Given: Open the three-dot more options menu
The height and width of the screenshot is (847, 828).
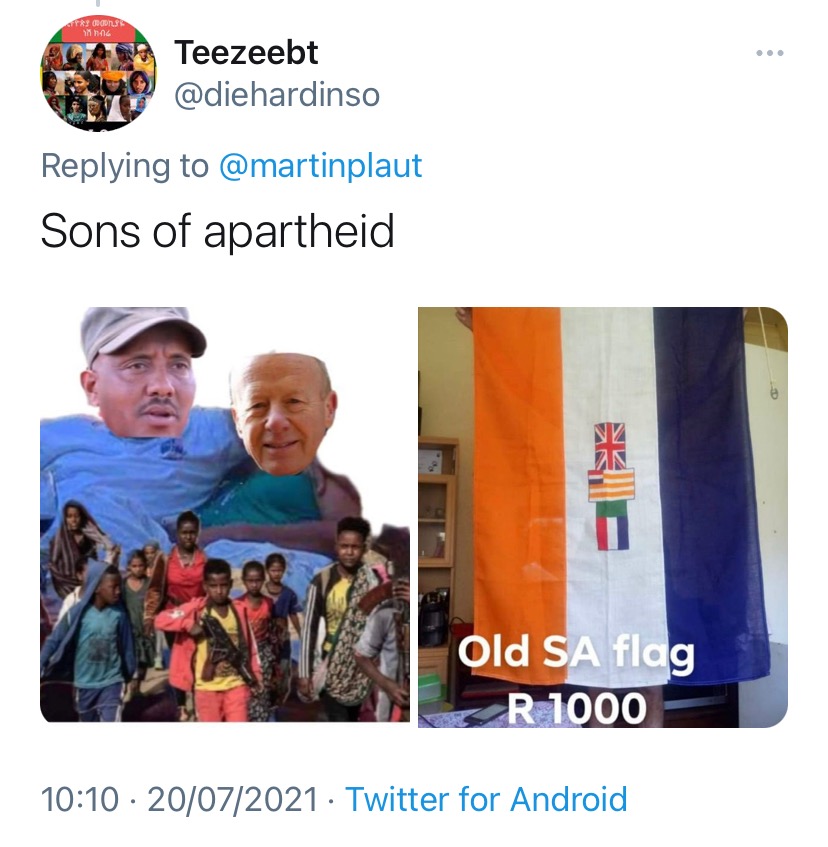Looking at the screenshot, I should coord(770,53).
